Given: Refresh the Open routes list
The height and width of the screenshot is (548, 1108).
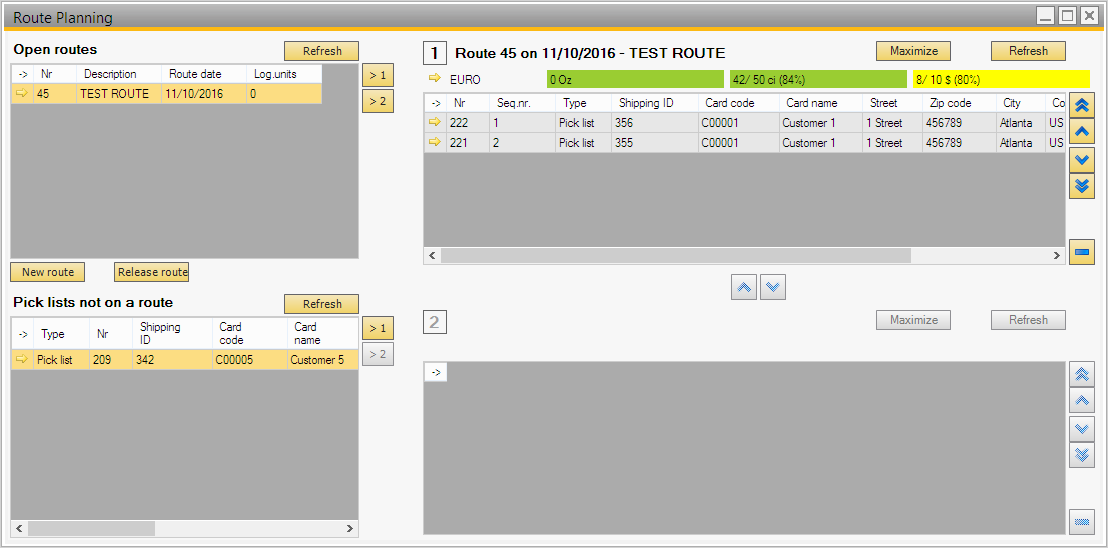Looking at the screenshot, I should [x=321, y=51].
